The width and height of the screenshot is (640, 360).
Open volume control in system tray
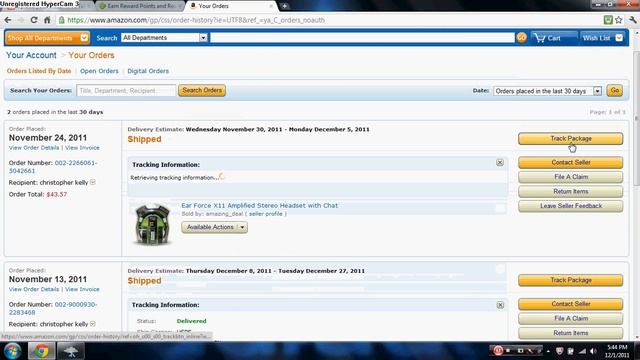click(x=593, y=351)
